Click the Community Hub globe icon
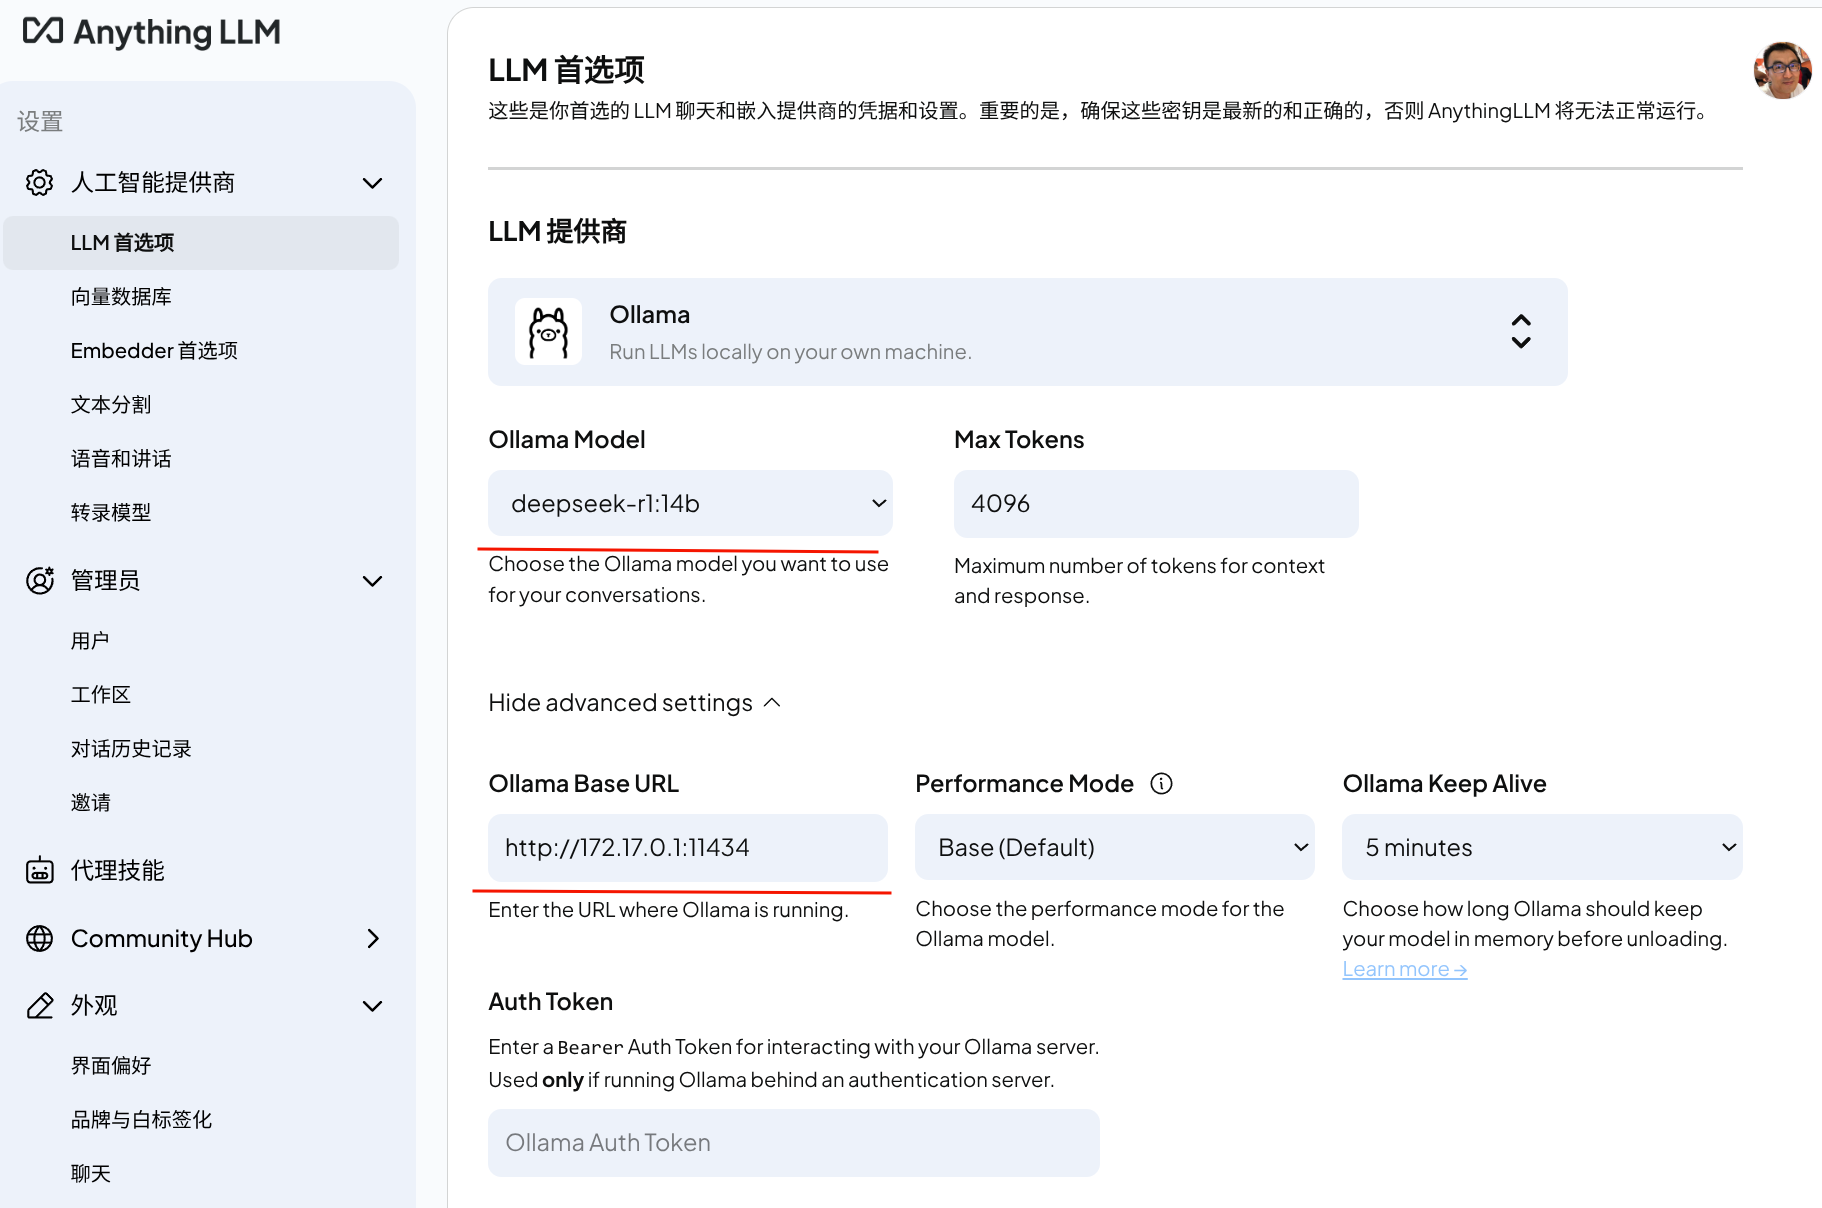Image resolution: width=1822 pixels, height=1208 pixels. (40, 938)
